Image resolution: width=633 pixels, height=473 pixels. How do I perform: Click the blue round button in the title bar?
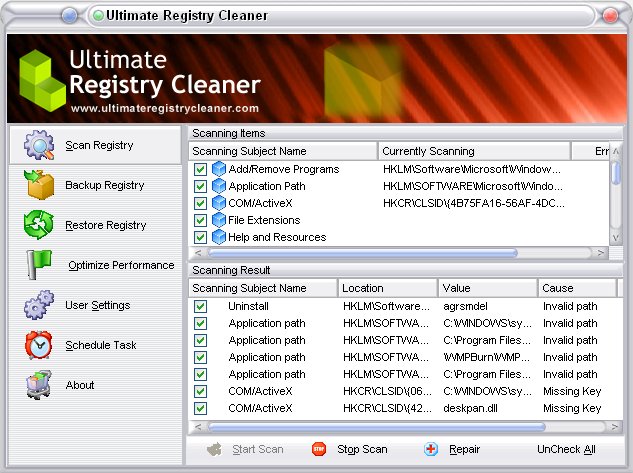tap(70, 16)
